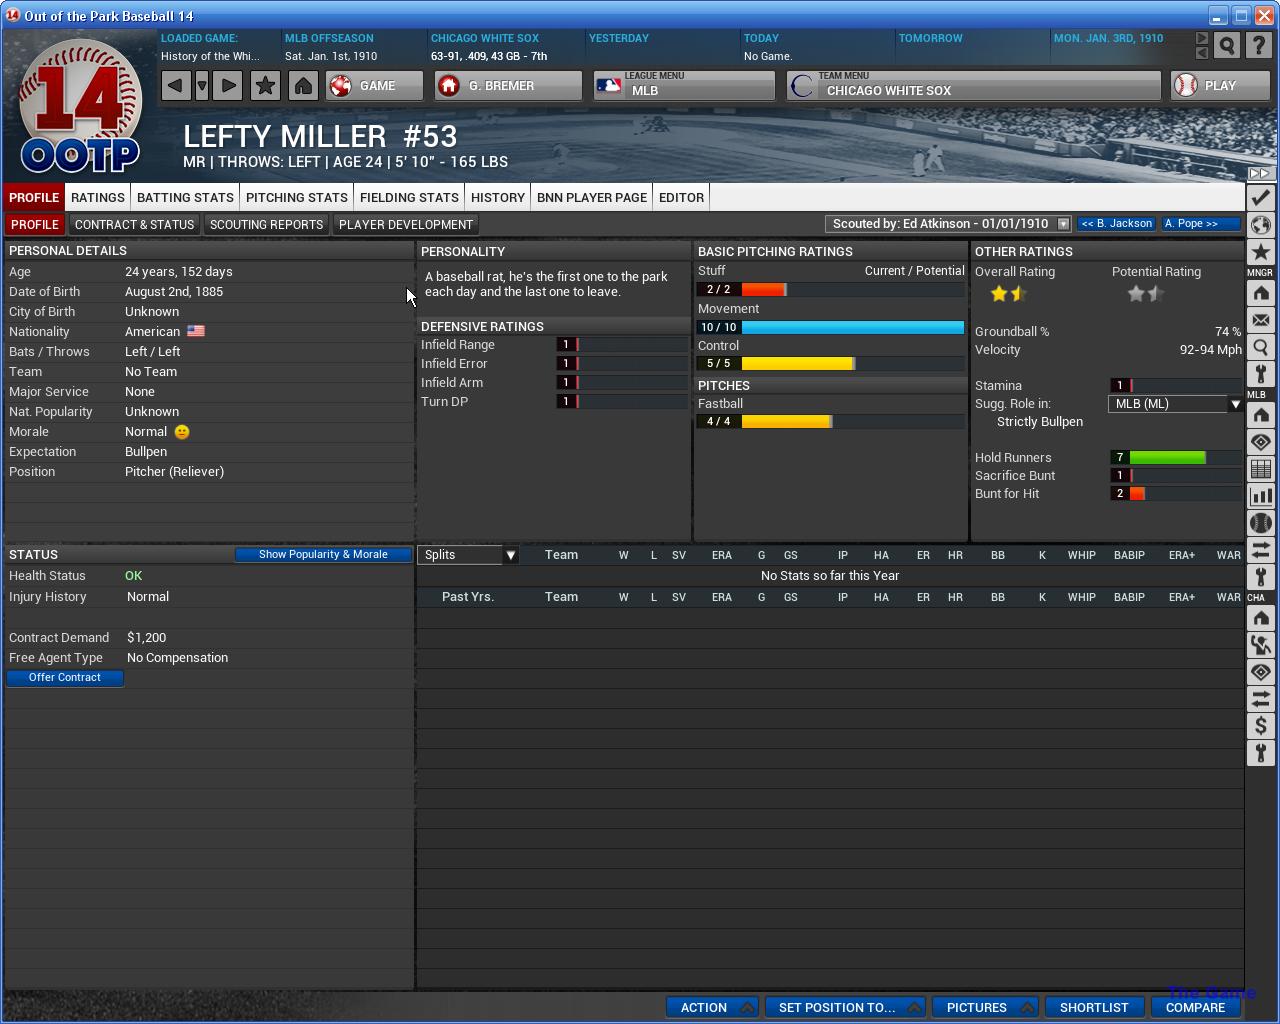This screenshot has height=1024, width=1280.
Task: Click the globe icon in right sidebar
Action: [1260, 225]
